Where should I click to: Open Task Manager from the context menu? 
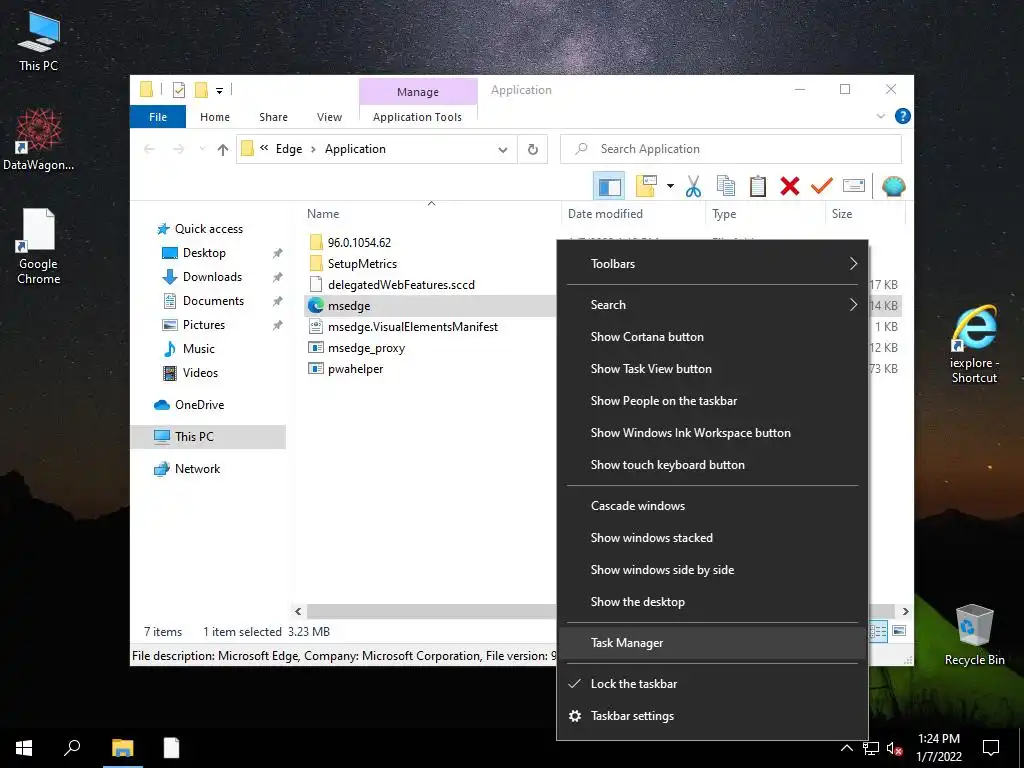pos(712,643)
